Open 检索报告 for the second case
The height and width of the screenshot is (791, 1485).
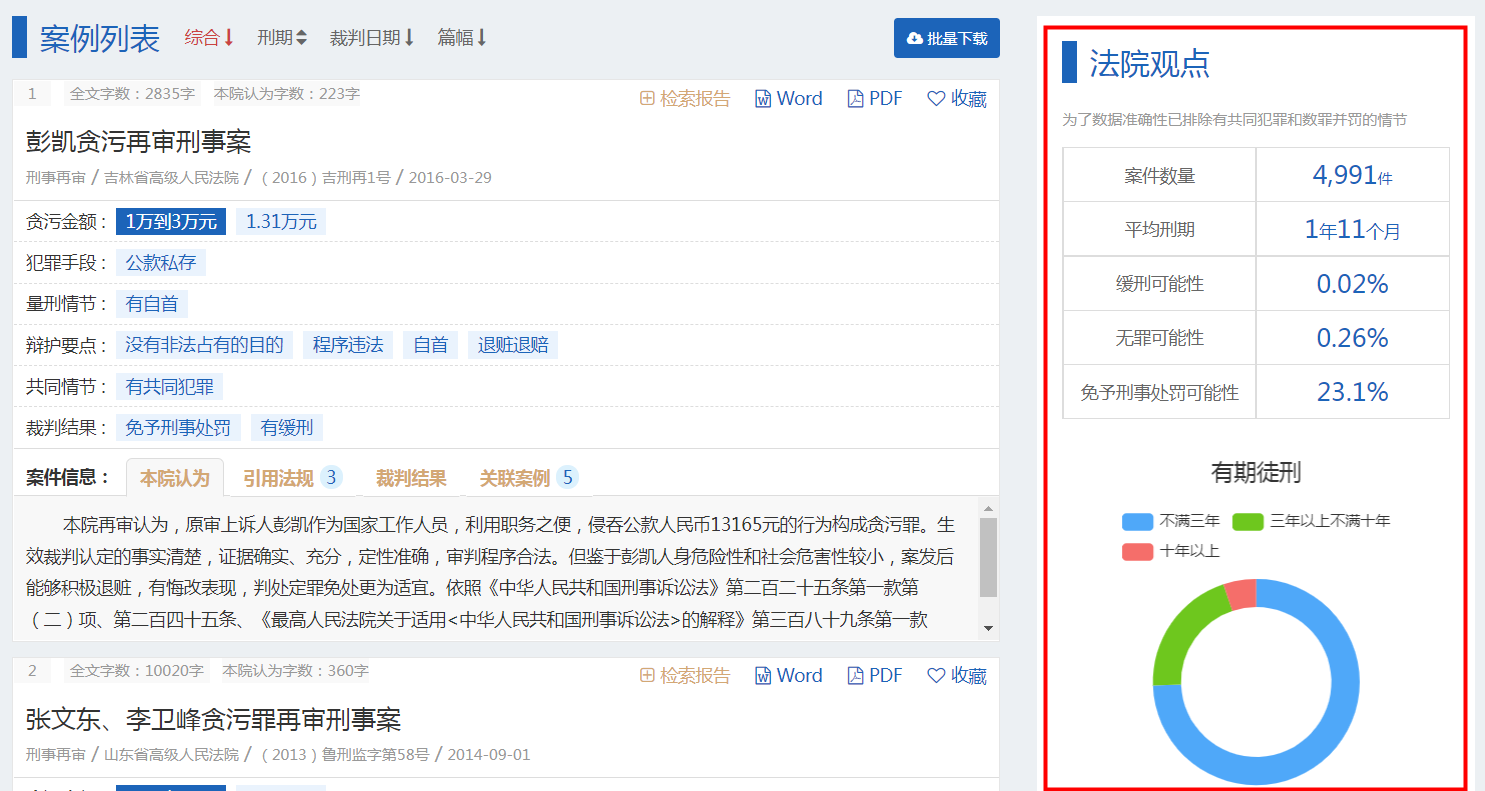point(685,675)
